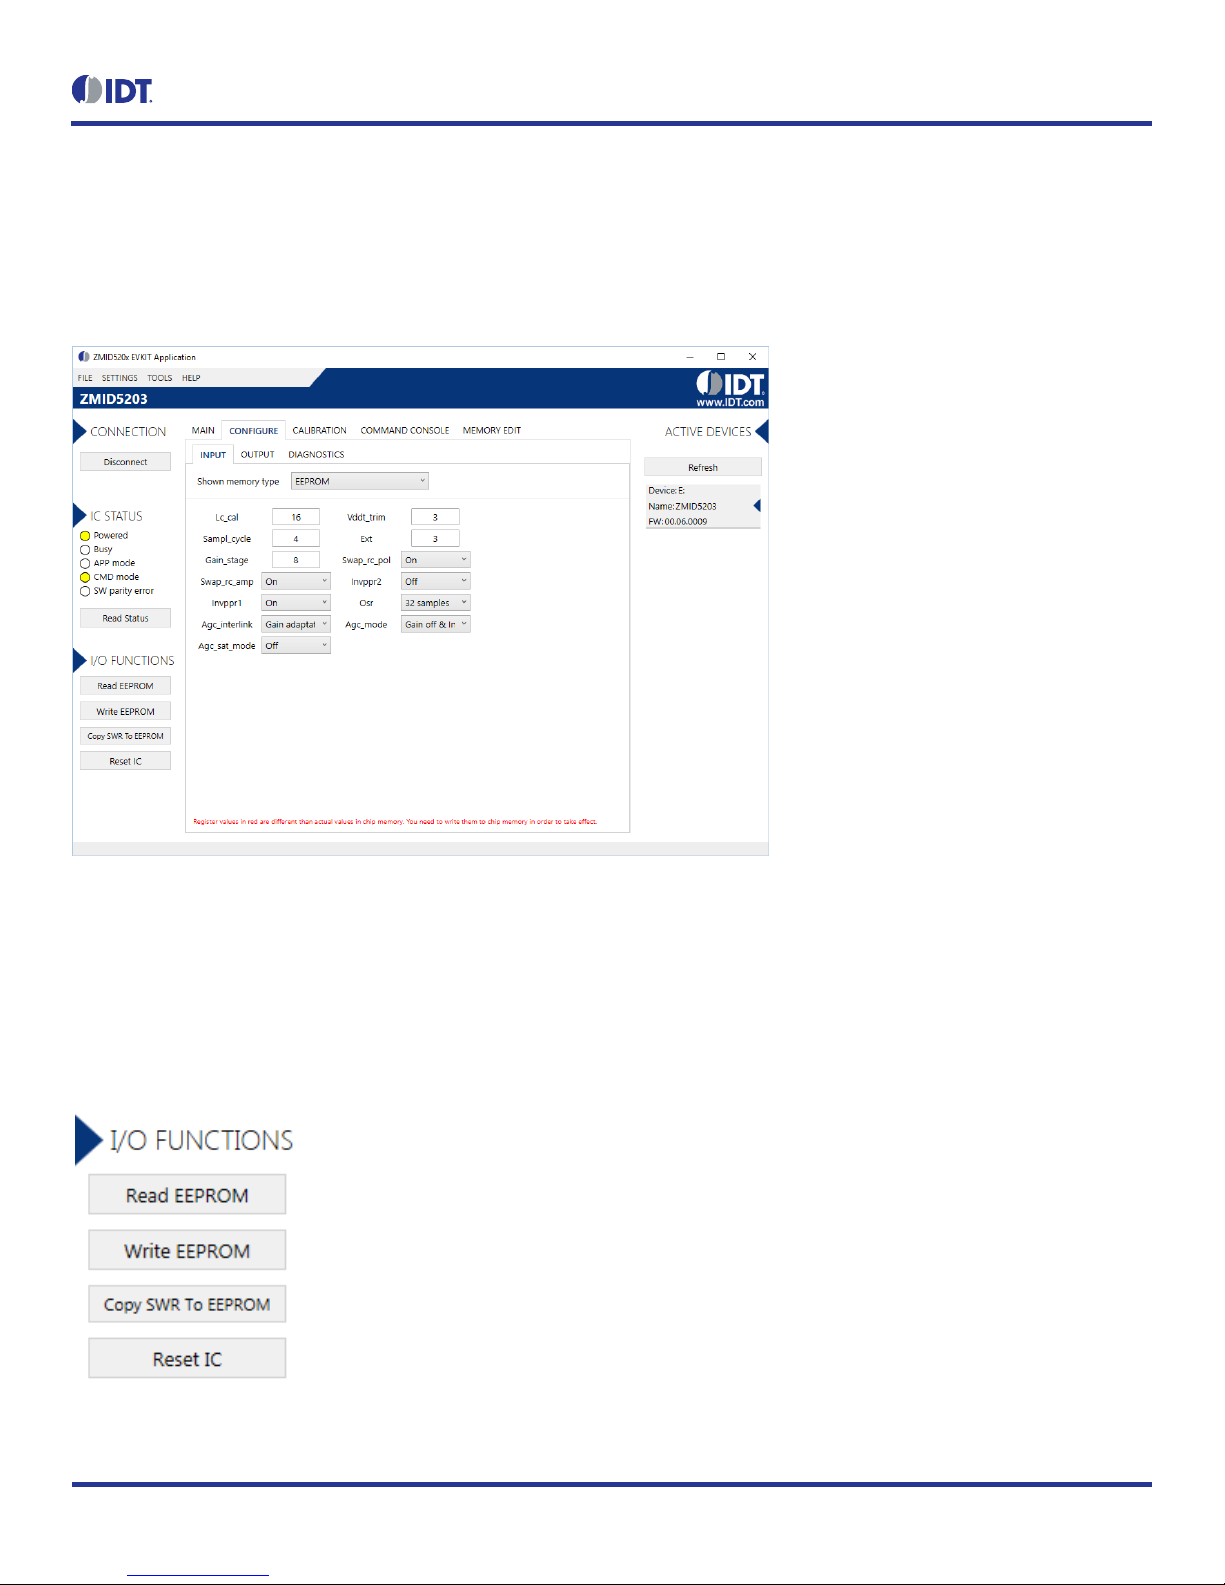1225x1585 pixels.
Task: Click the Disconnect button
Action: [x=125, y=462]
